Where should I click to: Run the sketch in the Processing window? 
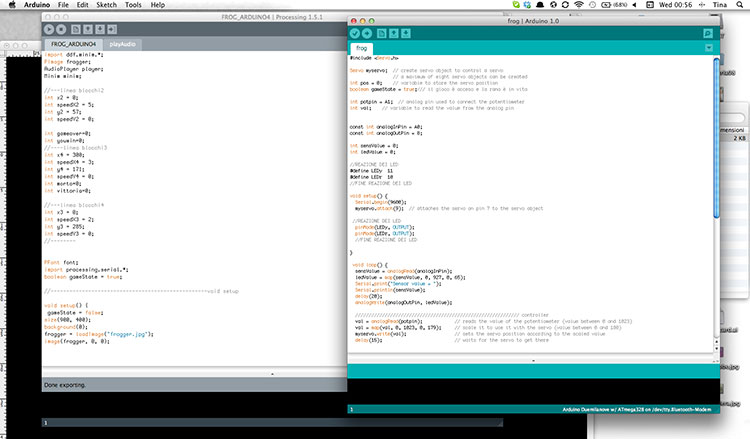49,29
